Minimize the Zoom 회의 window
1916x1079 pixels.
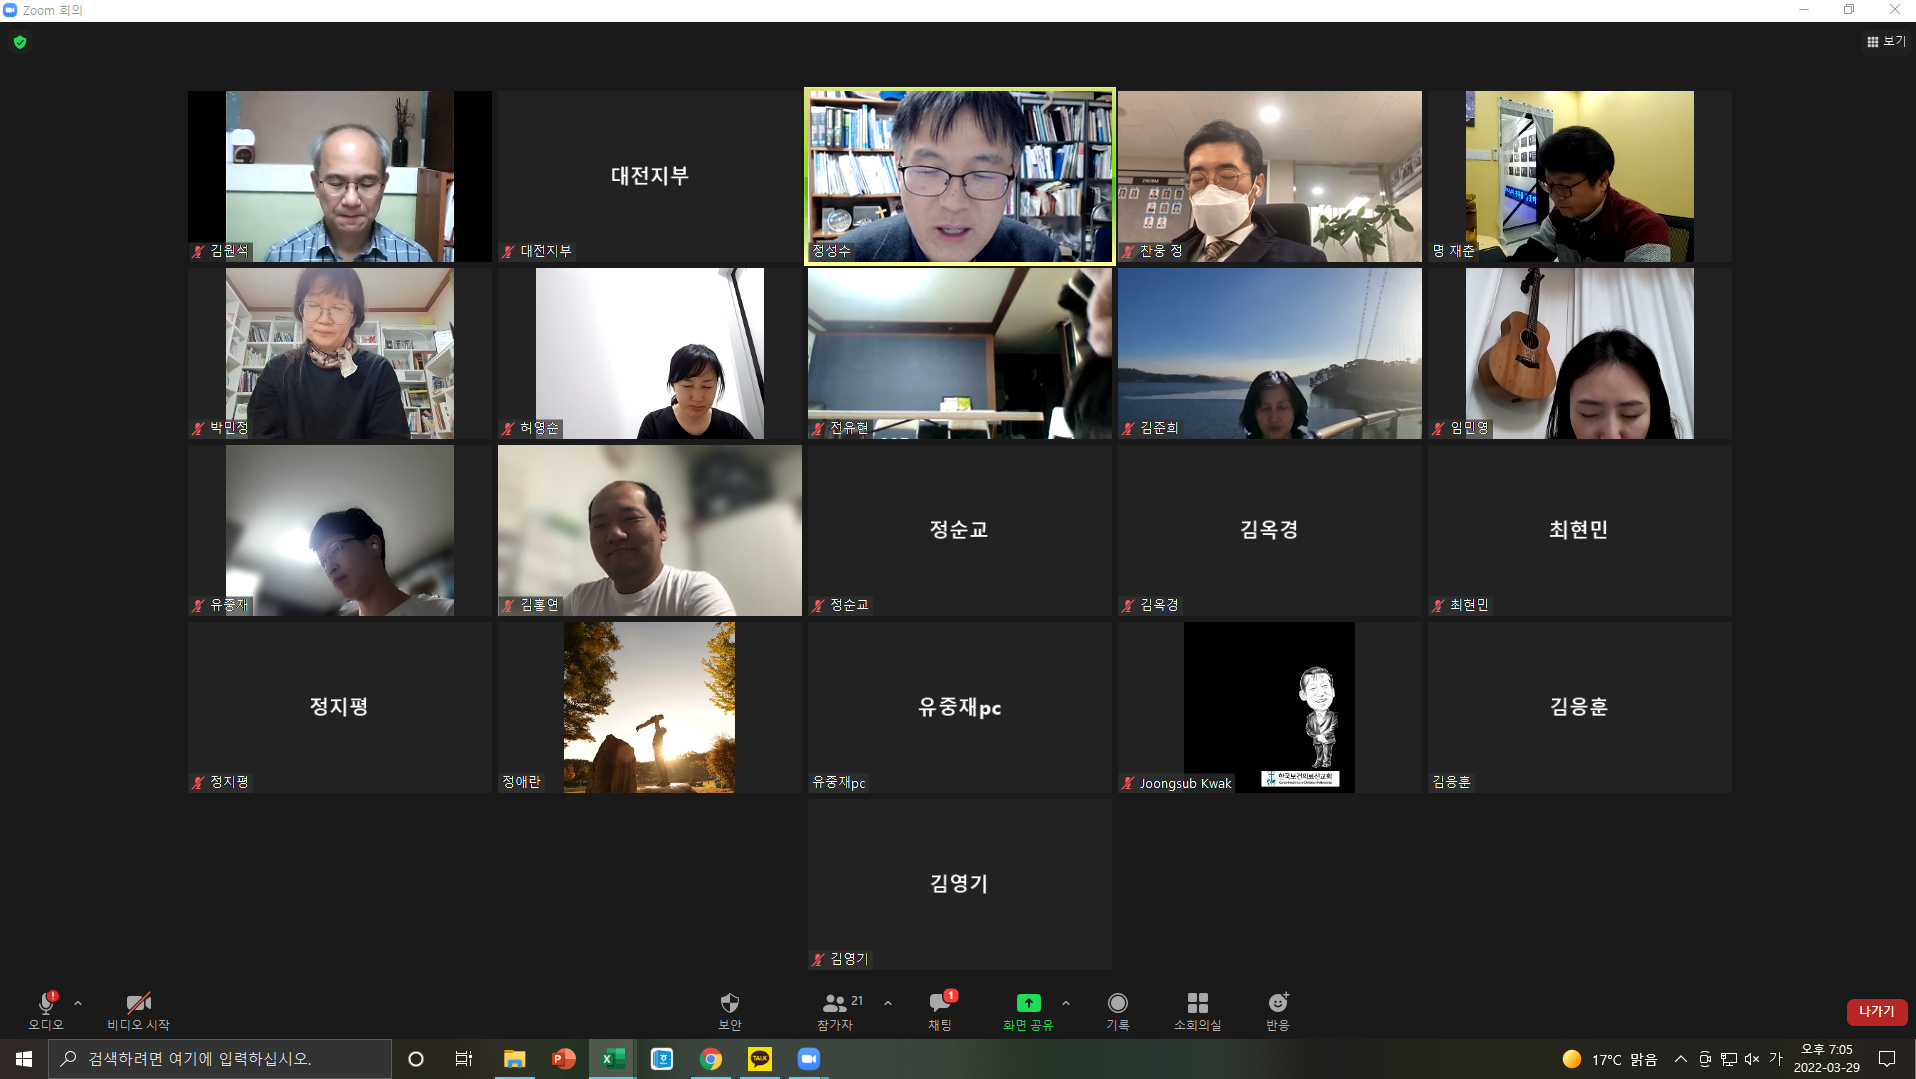[1804, 10]
